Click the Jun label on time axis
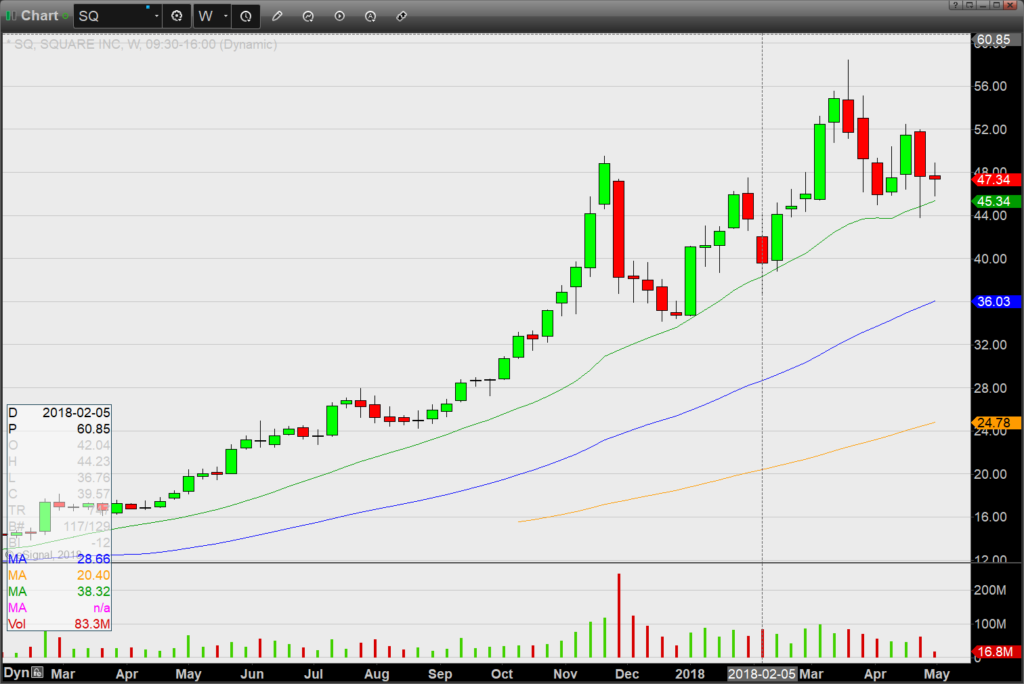 point(251,674)
